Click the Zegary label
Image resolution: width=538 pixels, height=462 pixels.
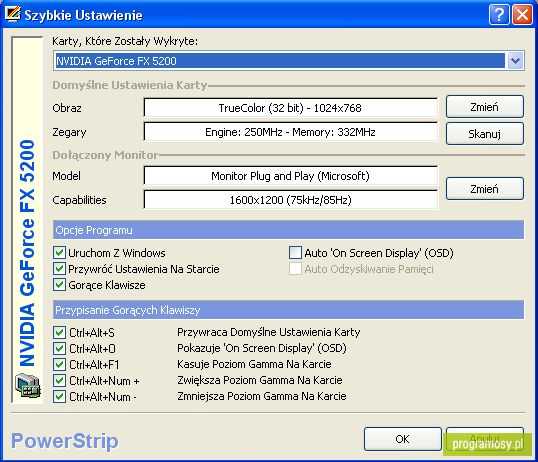click(x=69, y=132)
